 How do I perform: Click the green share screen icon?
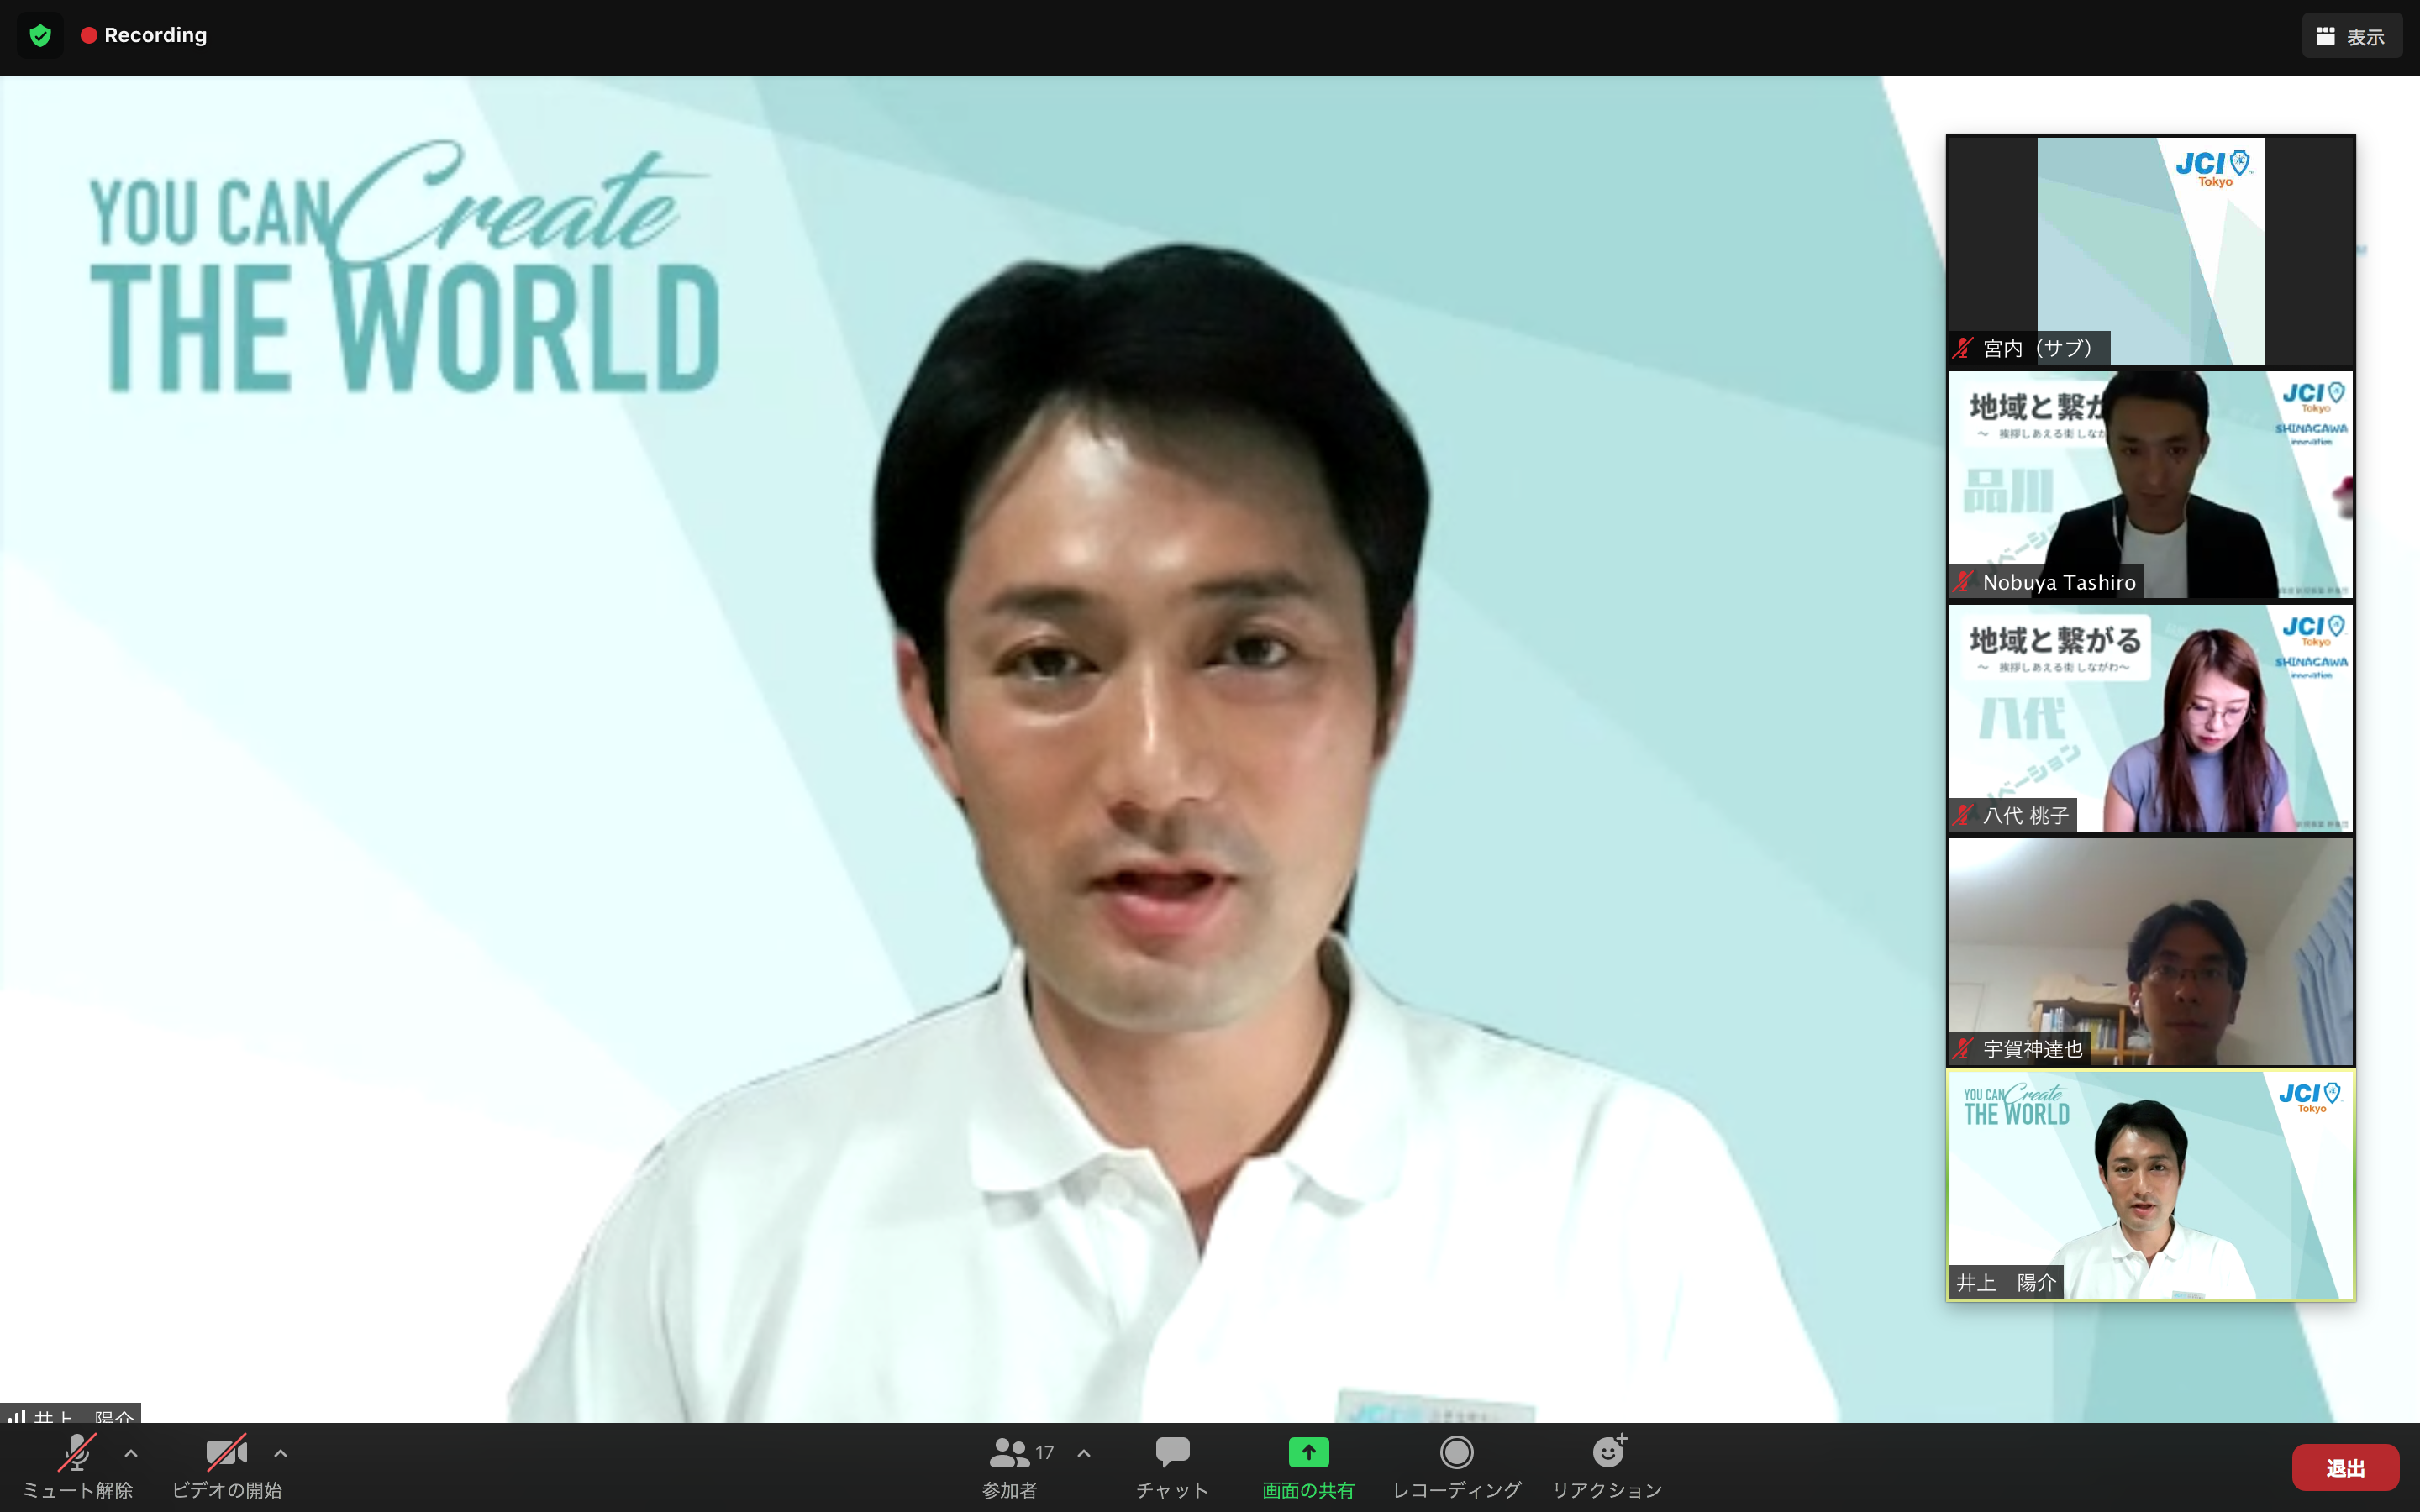1308,1452
